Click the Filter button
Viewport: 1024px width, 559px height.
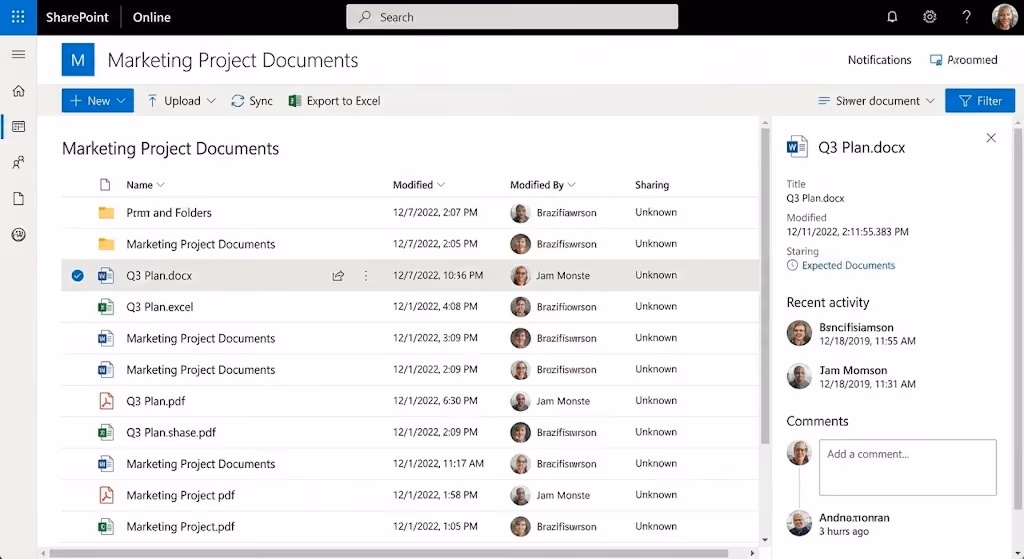980,101
